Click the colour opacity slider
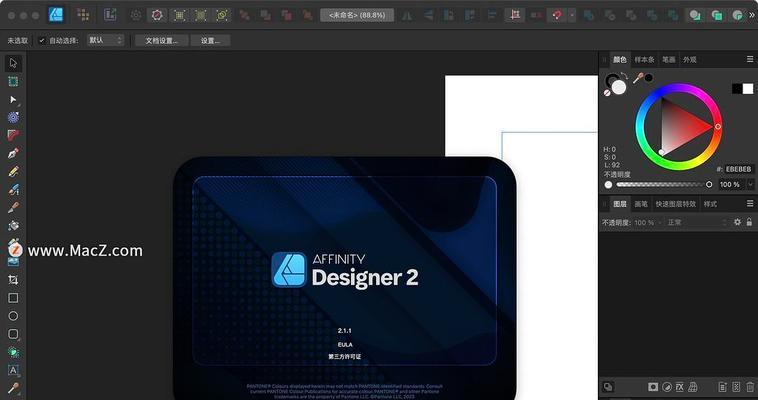 coord(662,184)
